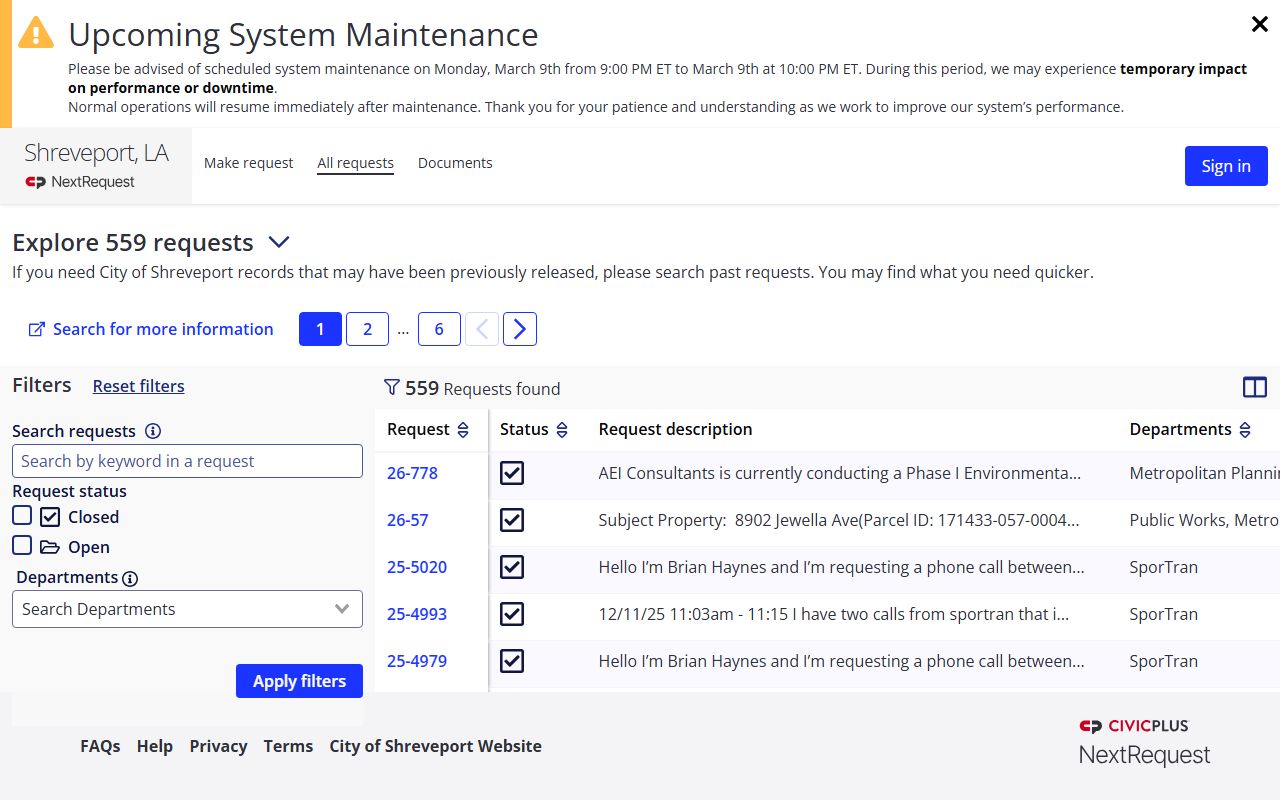The width and height of the screenshot is (1280, 800).
Task: Switch to the Documents tab
Action: (455, 163)
